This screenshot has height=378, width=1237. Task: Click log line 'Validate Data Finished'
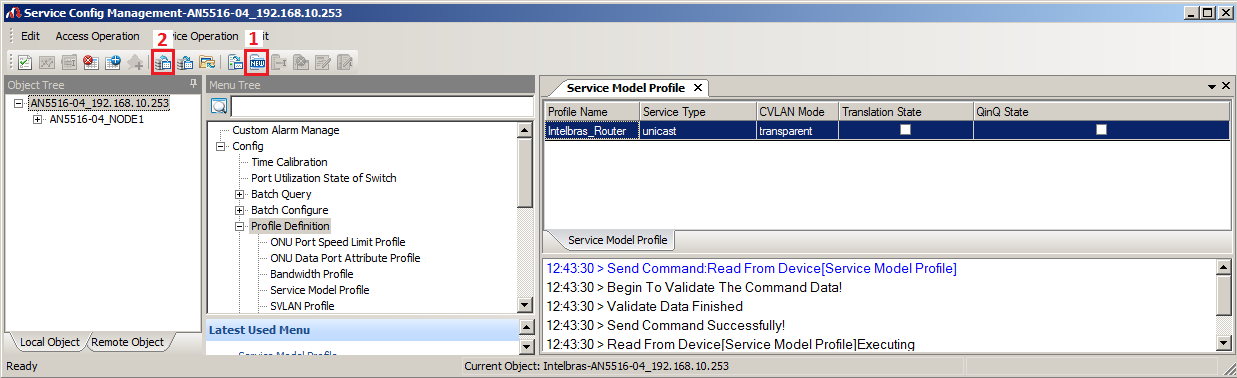pos(644,306)
